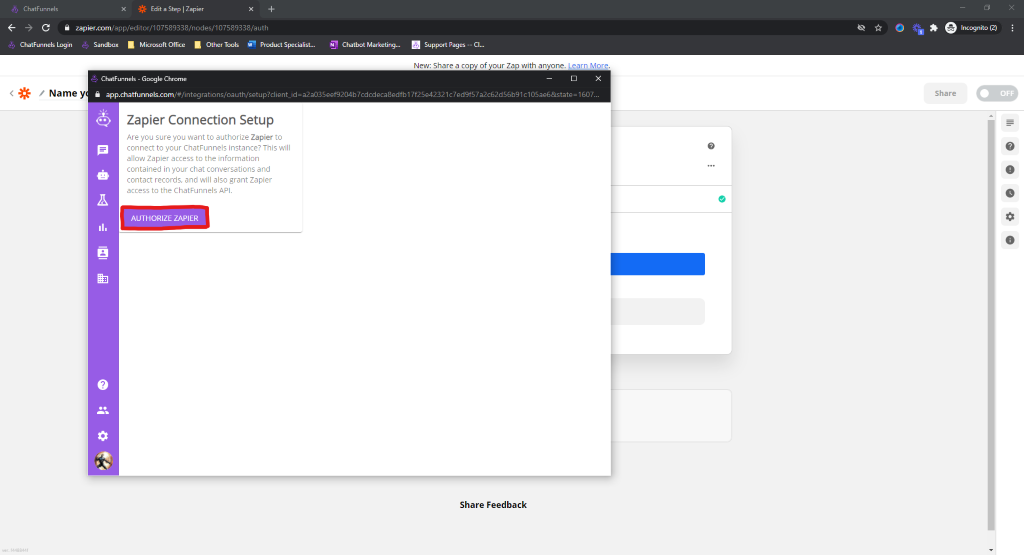The width and height of the screenshot is (1024, 555).
Task: Open the ChatFunnels Login bookmark
Action: (x=40, y=45)
